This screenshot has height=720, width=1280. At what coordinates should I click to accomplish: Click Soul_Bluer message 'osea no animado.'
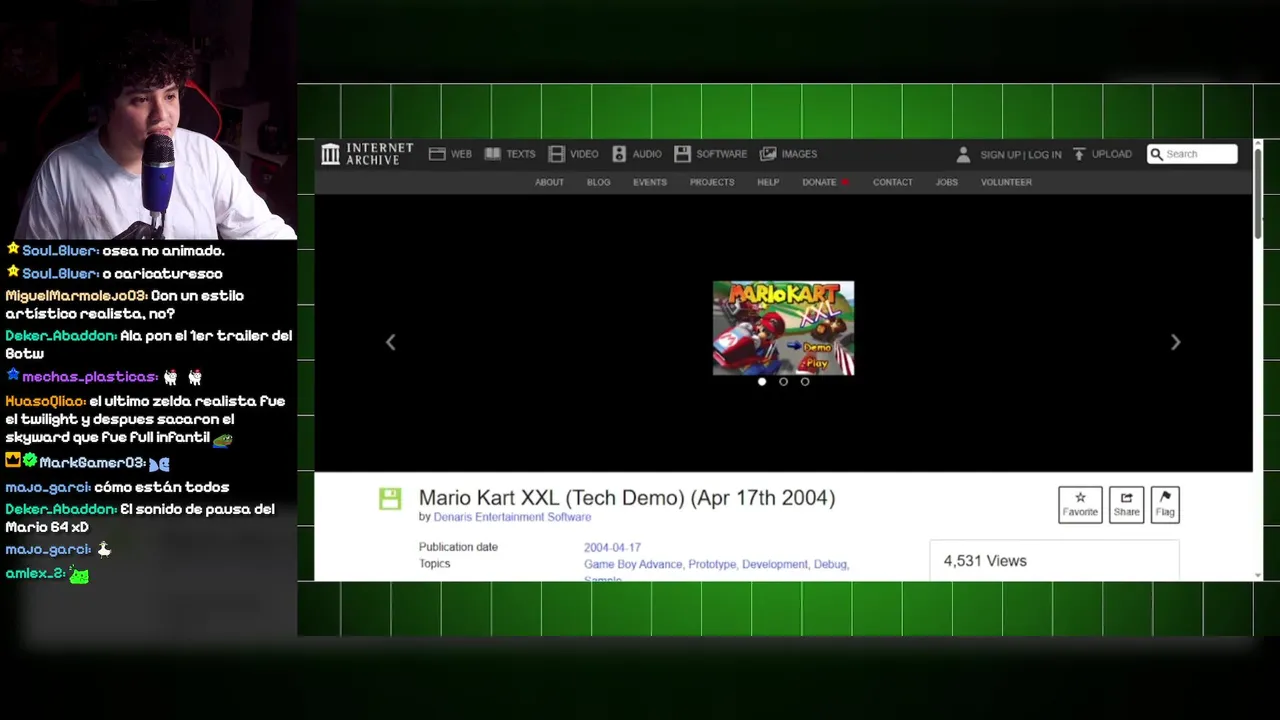click(x=163, y=251)
